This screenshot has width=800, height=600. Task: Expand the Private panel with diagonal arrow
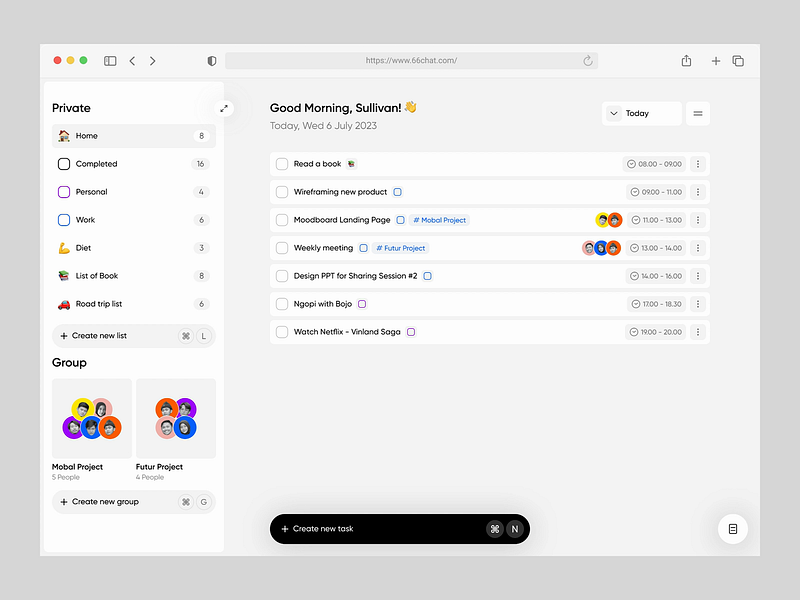[224, 107]
